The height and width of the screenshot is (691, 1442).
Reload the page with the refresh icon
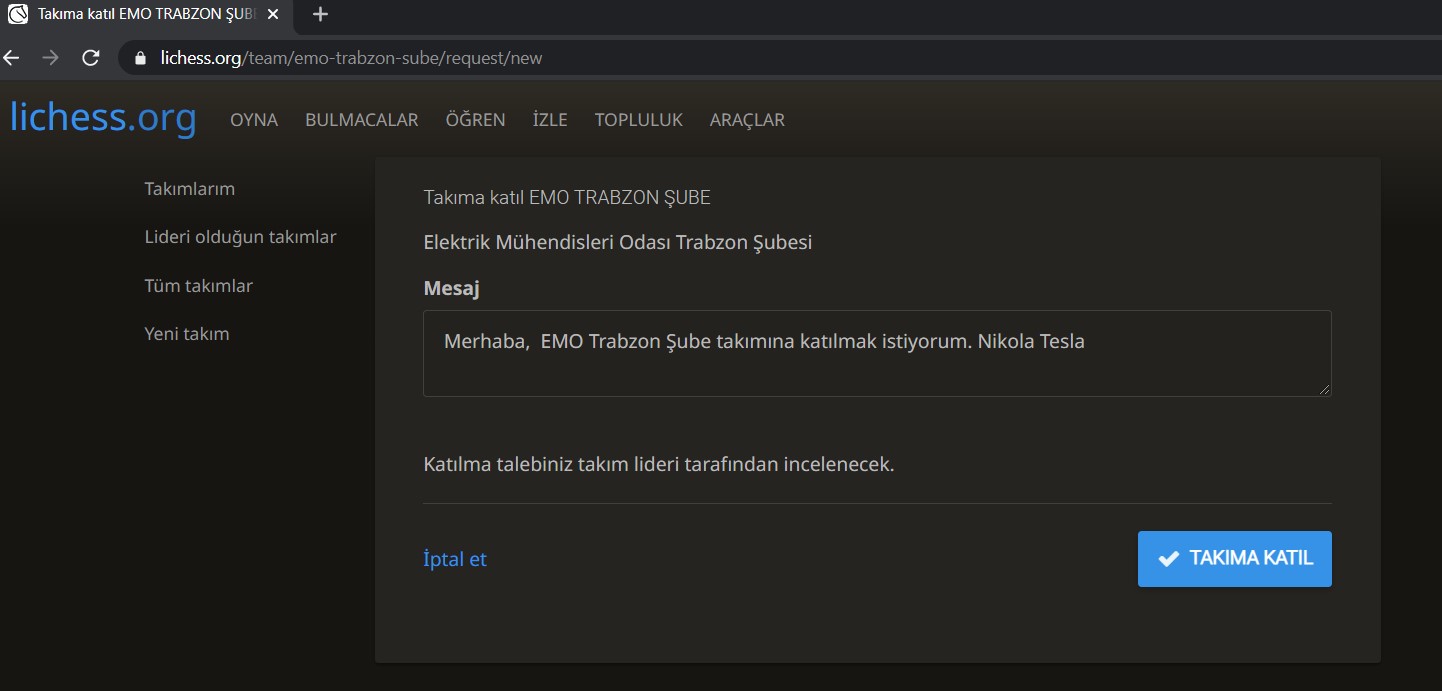90,58
